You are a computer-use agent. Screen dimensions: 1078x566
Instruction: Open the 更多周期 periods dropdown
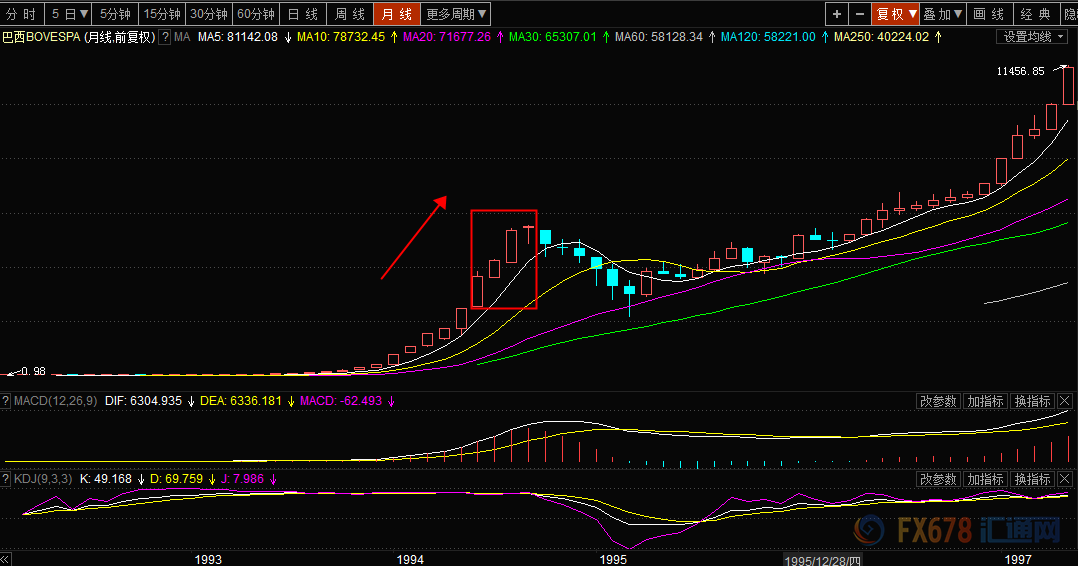point(456,14)
